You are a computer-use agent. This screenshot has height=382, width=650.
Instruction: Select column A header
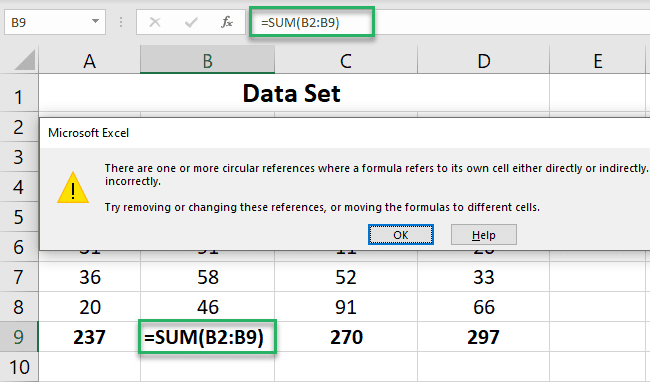(90, 60)
